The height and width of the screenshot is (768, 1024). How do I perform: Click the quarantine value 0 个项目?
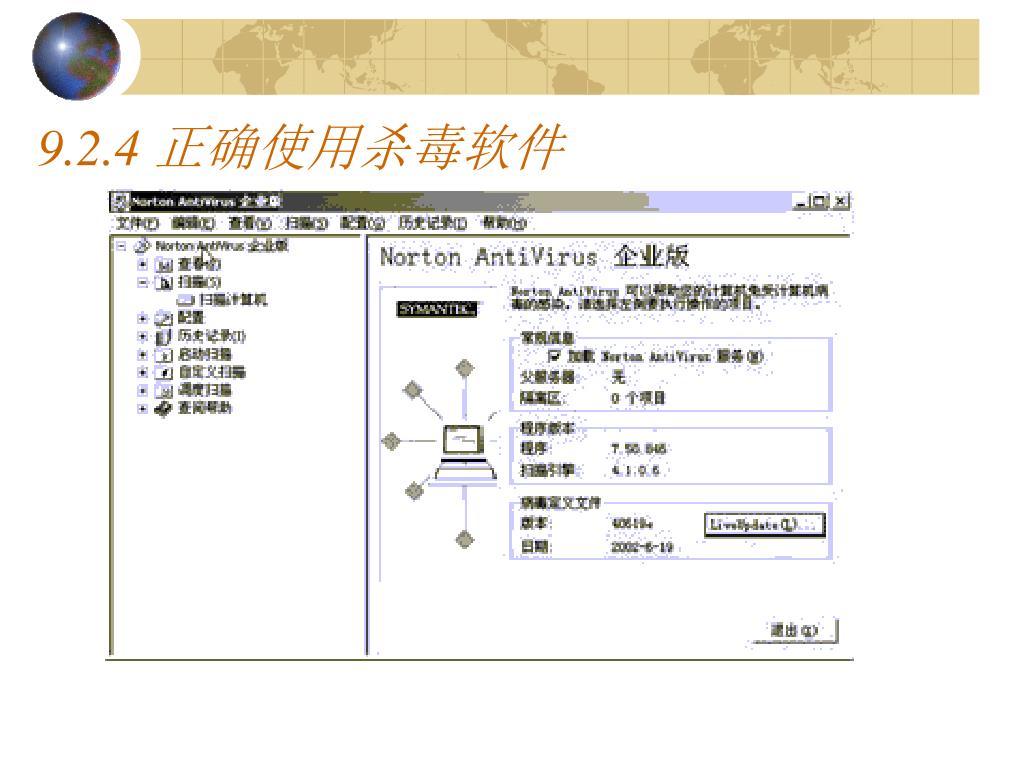[638, 398]
